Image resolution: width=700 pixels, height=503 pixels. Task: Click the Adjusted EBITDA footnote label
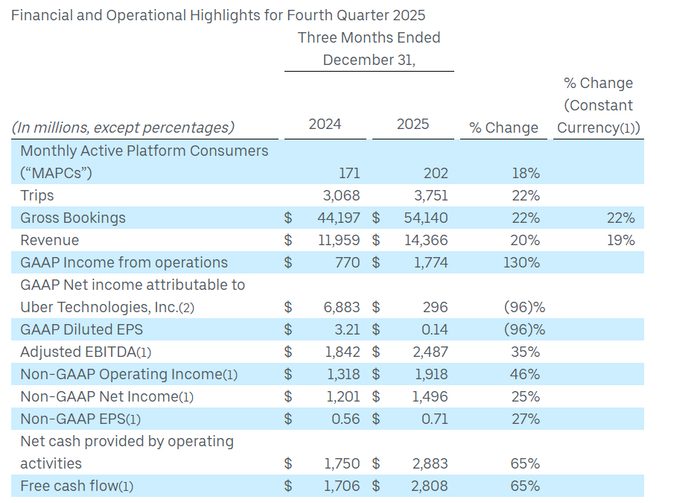[86, 352]
